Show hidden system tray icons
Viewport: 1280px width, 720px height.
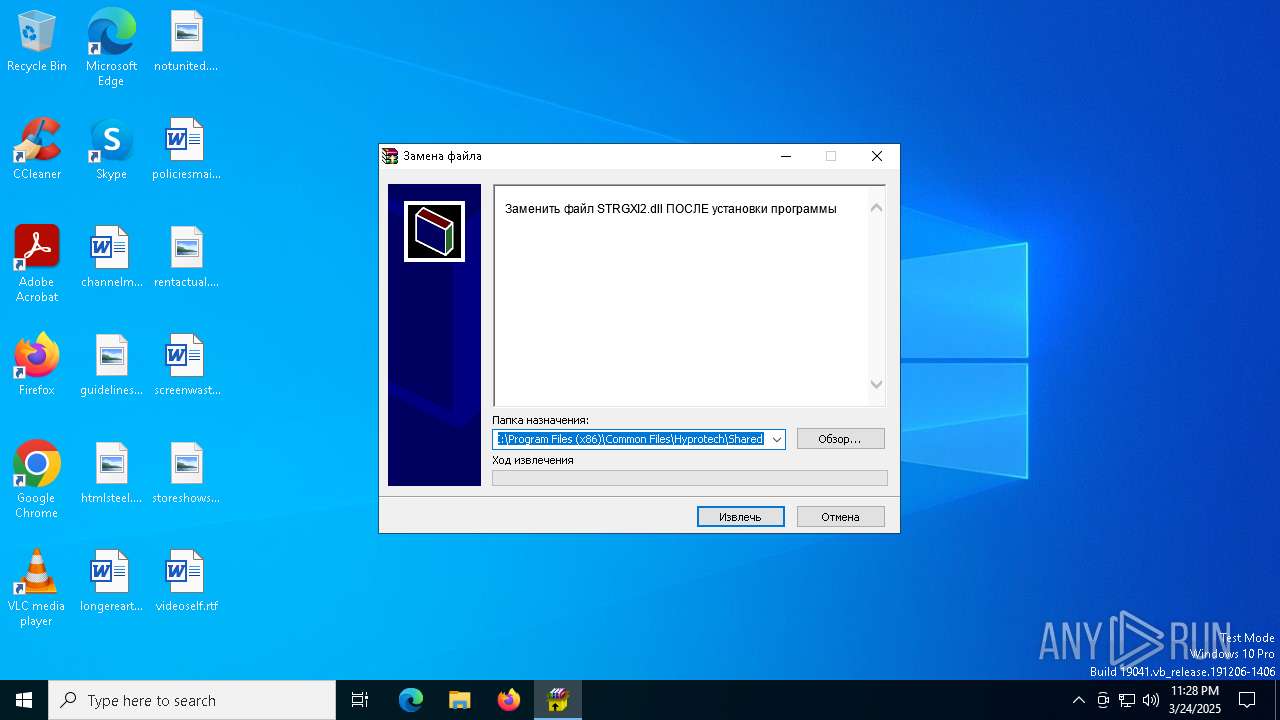[x=1078, y=700]
